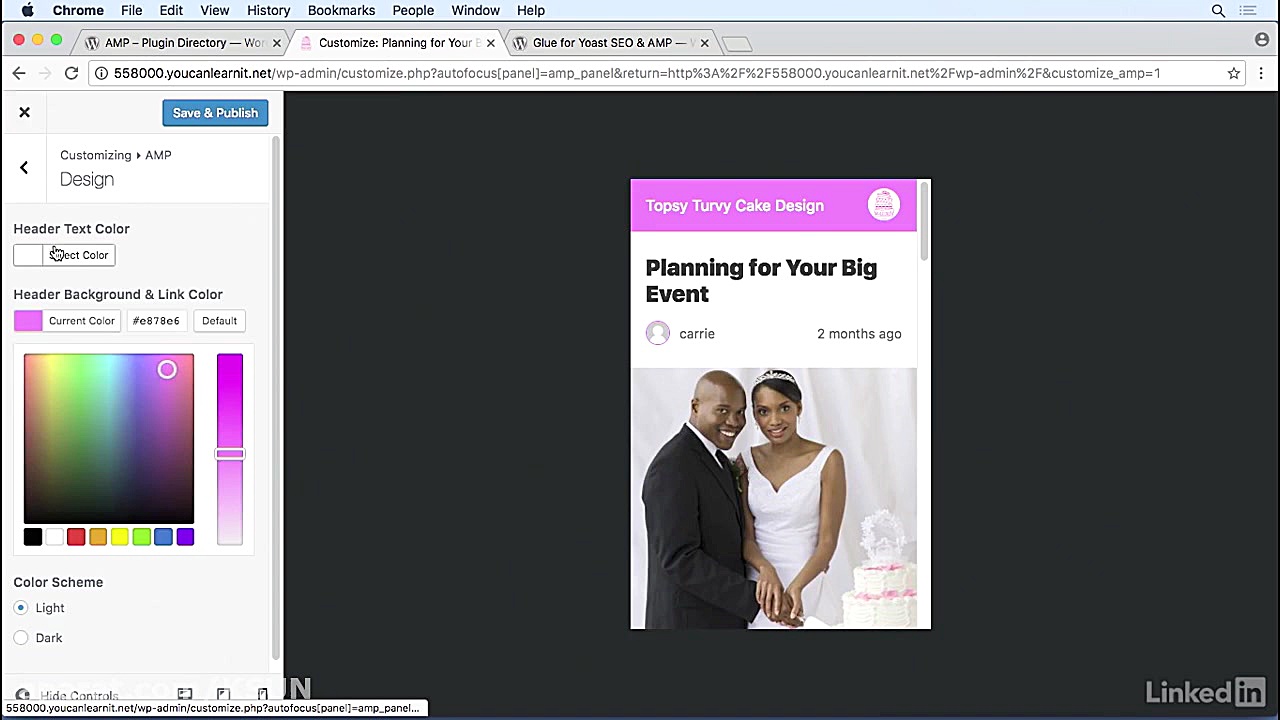Click the hex color field showing #e878e6
This screenshot has width=1280, height=720.
click(156, 321)
